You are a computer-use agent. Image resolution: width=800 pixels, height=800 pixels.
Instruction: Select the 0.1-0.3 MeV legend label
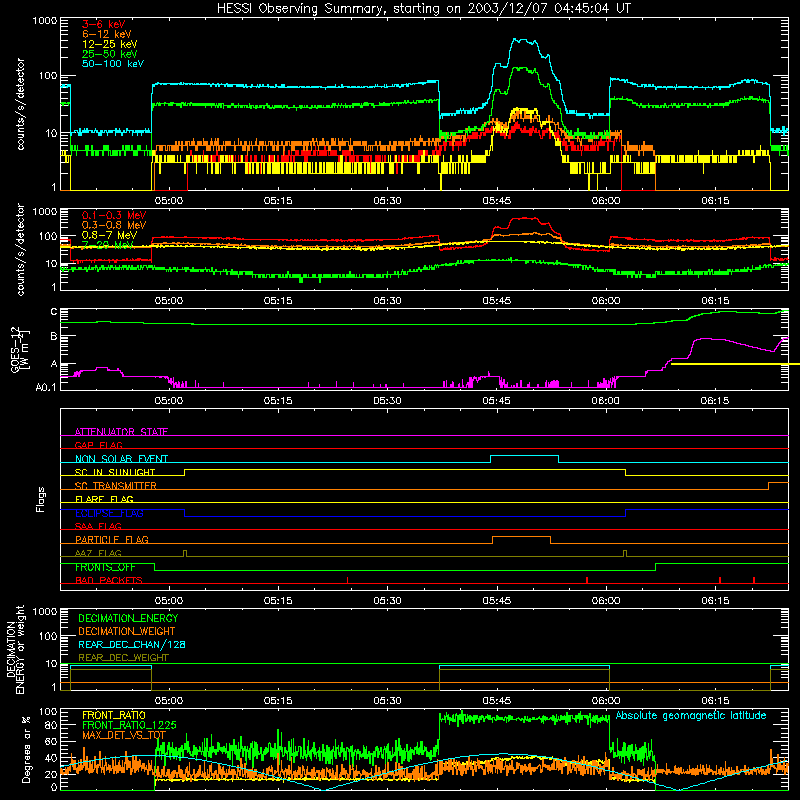[x=114, y=215]
